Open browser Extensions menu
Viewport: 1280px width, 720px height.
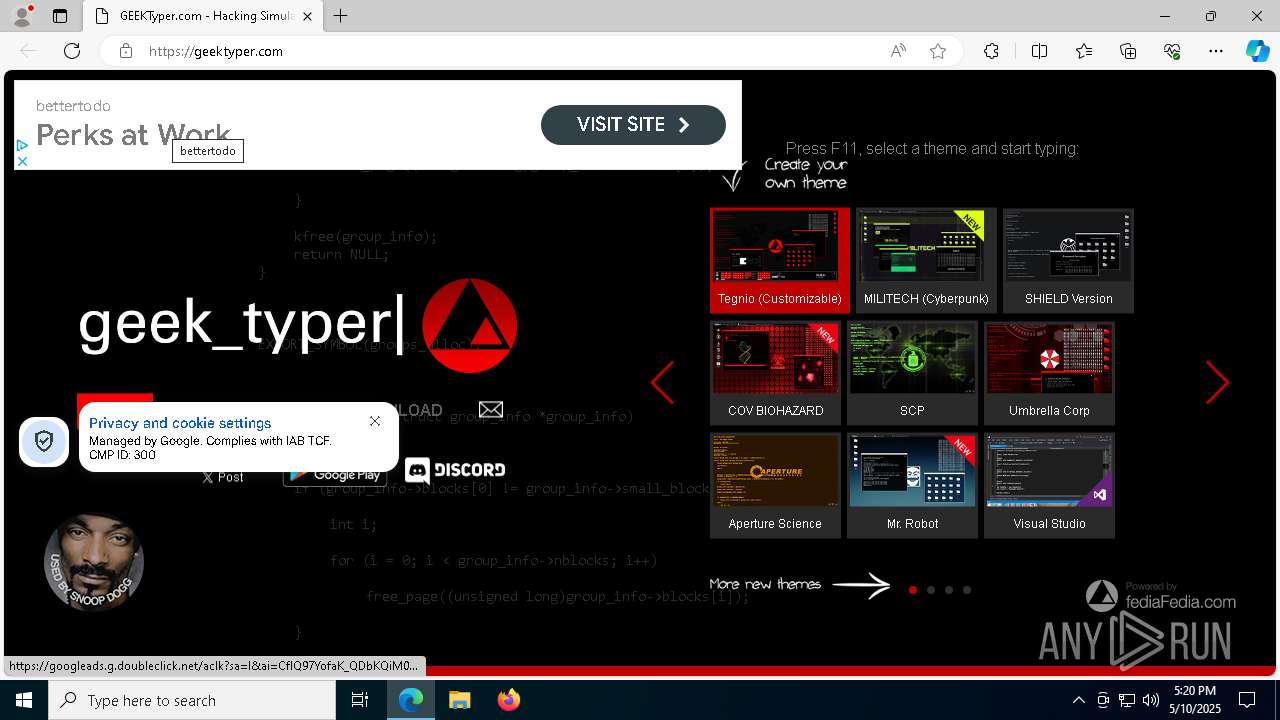click(x=991, y=51)
